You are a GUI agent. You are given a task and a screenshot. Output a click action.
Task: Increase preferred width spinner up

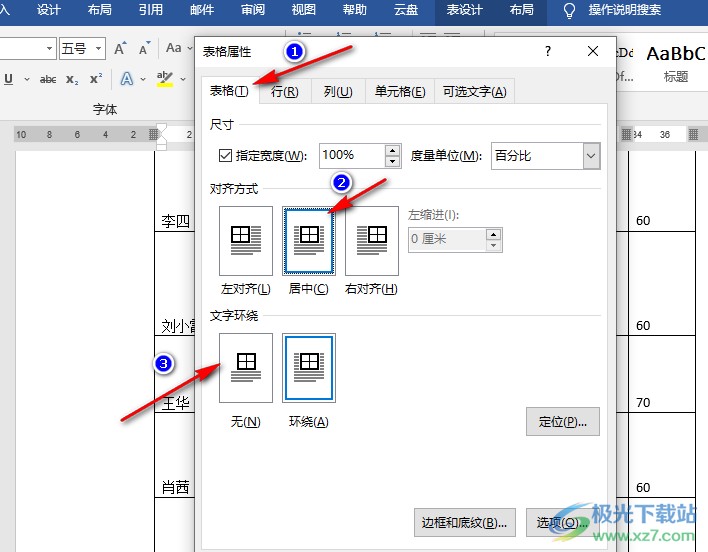tap(392, 150)
